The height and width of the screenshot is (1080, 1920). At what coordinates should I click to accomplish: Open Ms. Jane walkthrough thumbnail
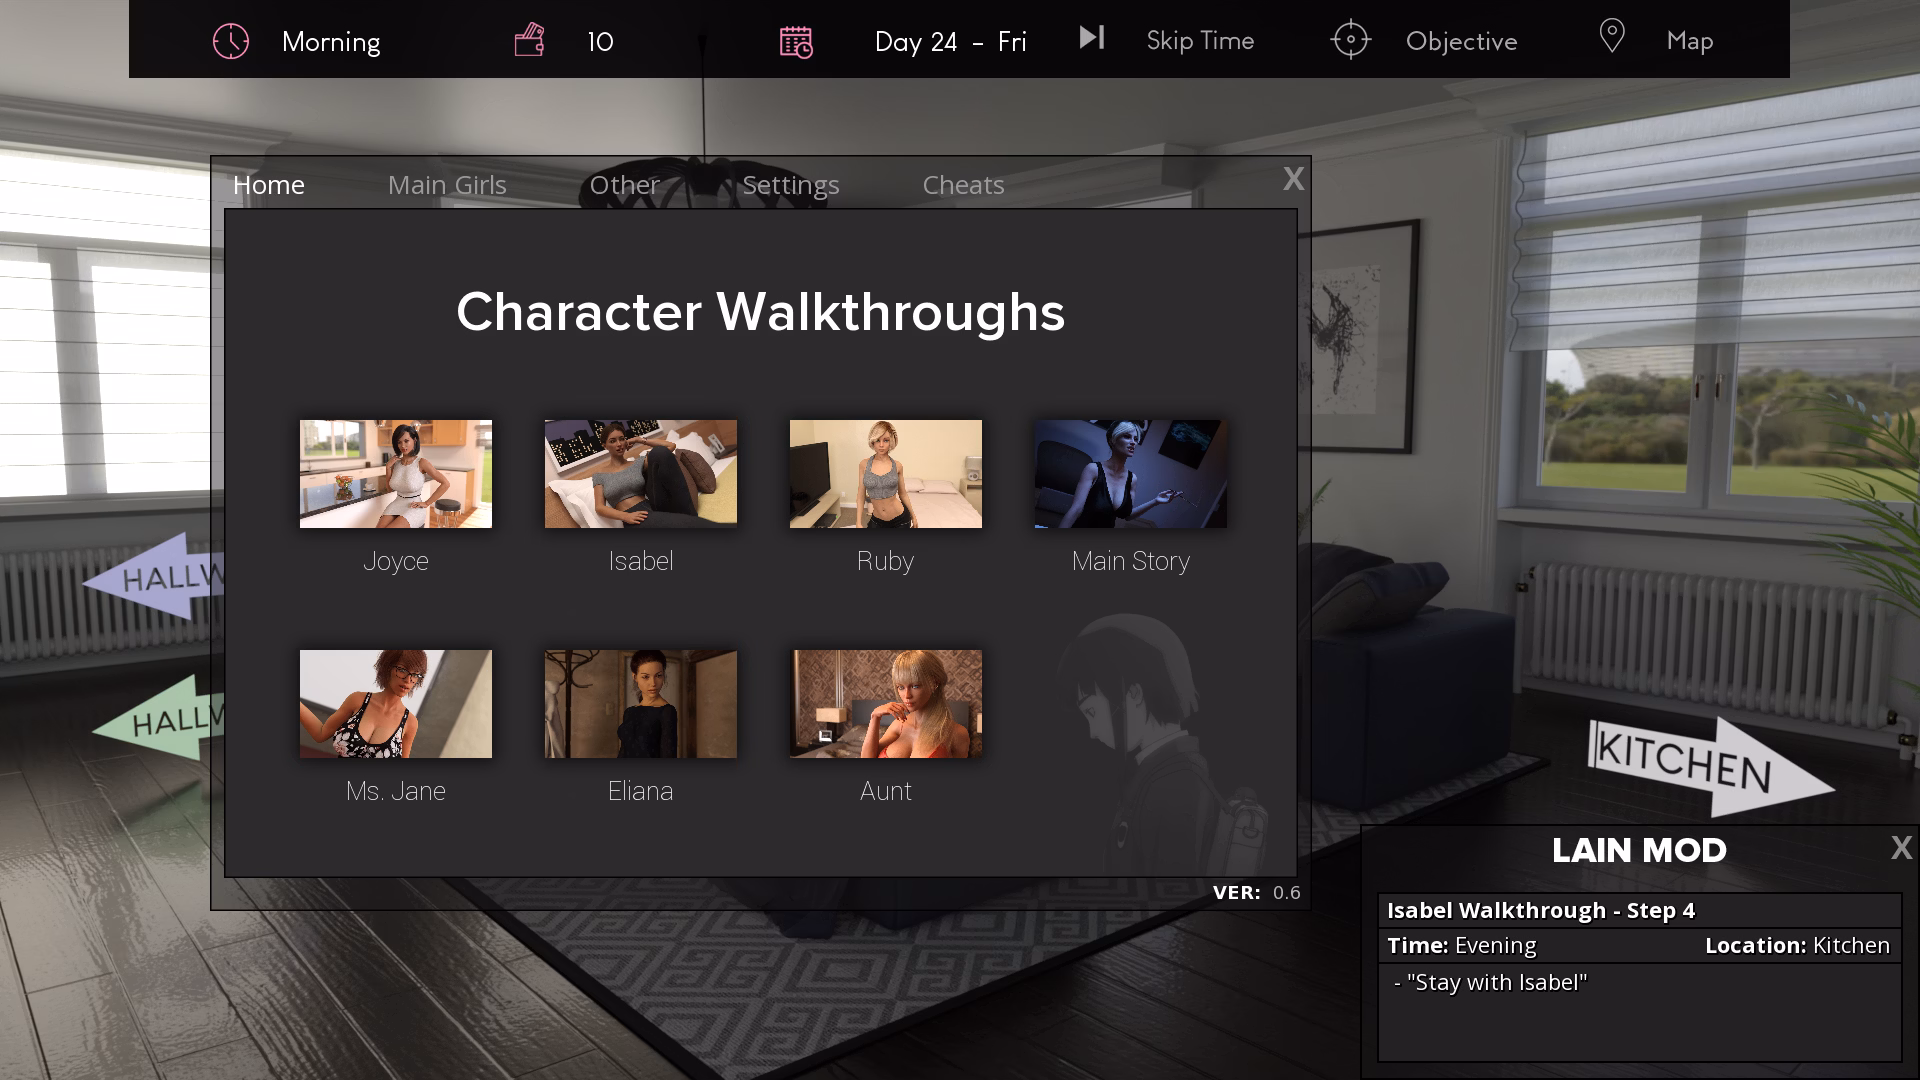[x=396, y=704]
